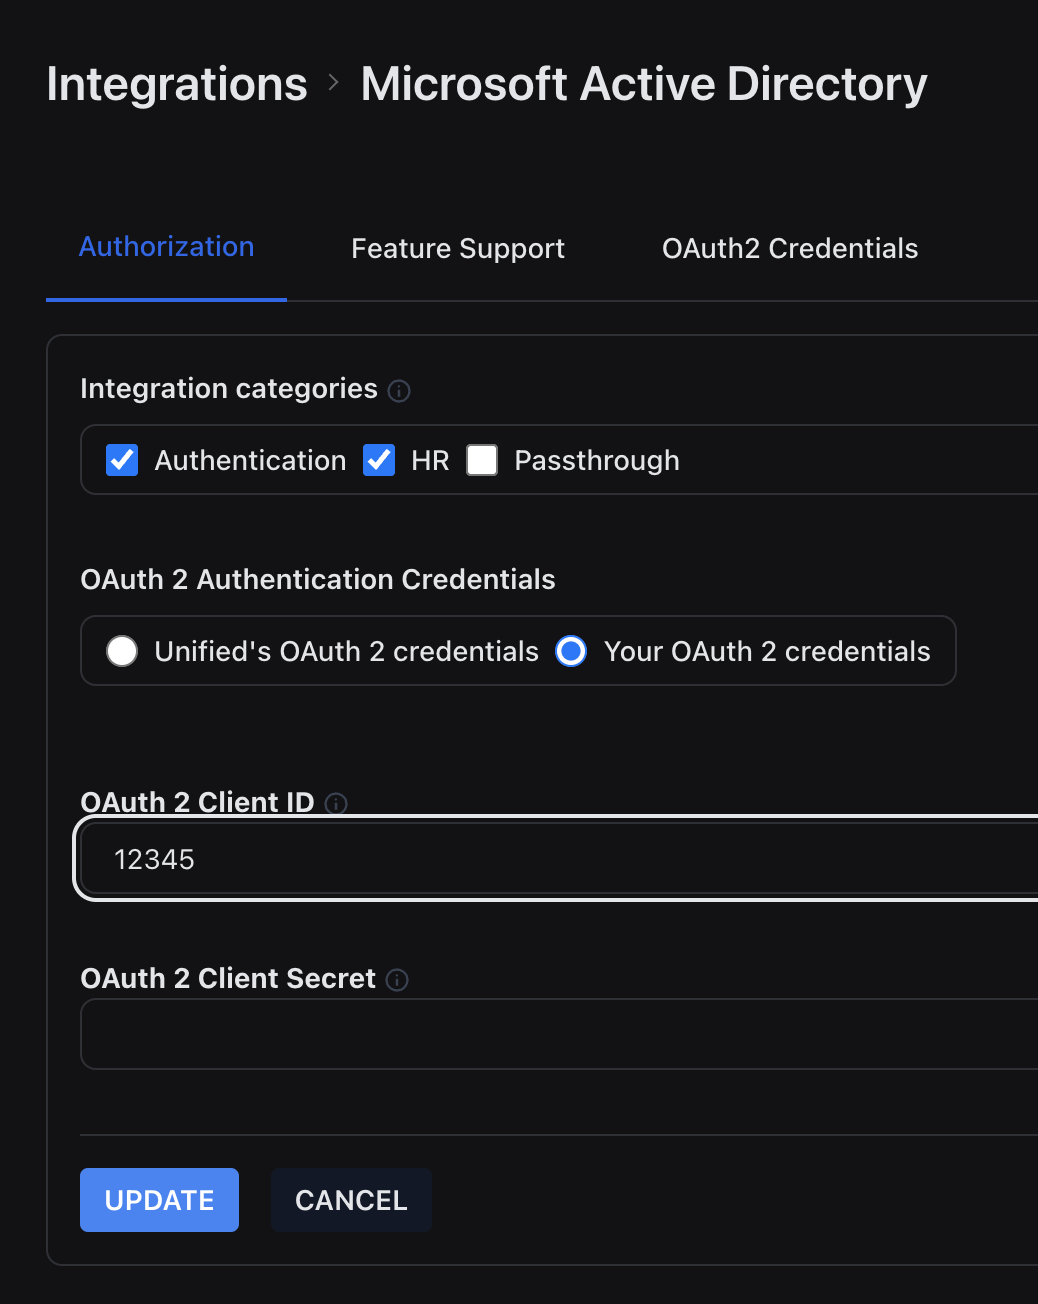This screenshot has width=1038, height=1304.
Task: Click the OAuth 2 Client Secret info icon
Action: (397, 980)
